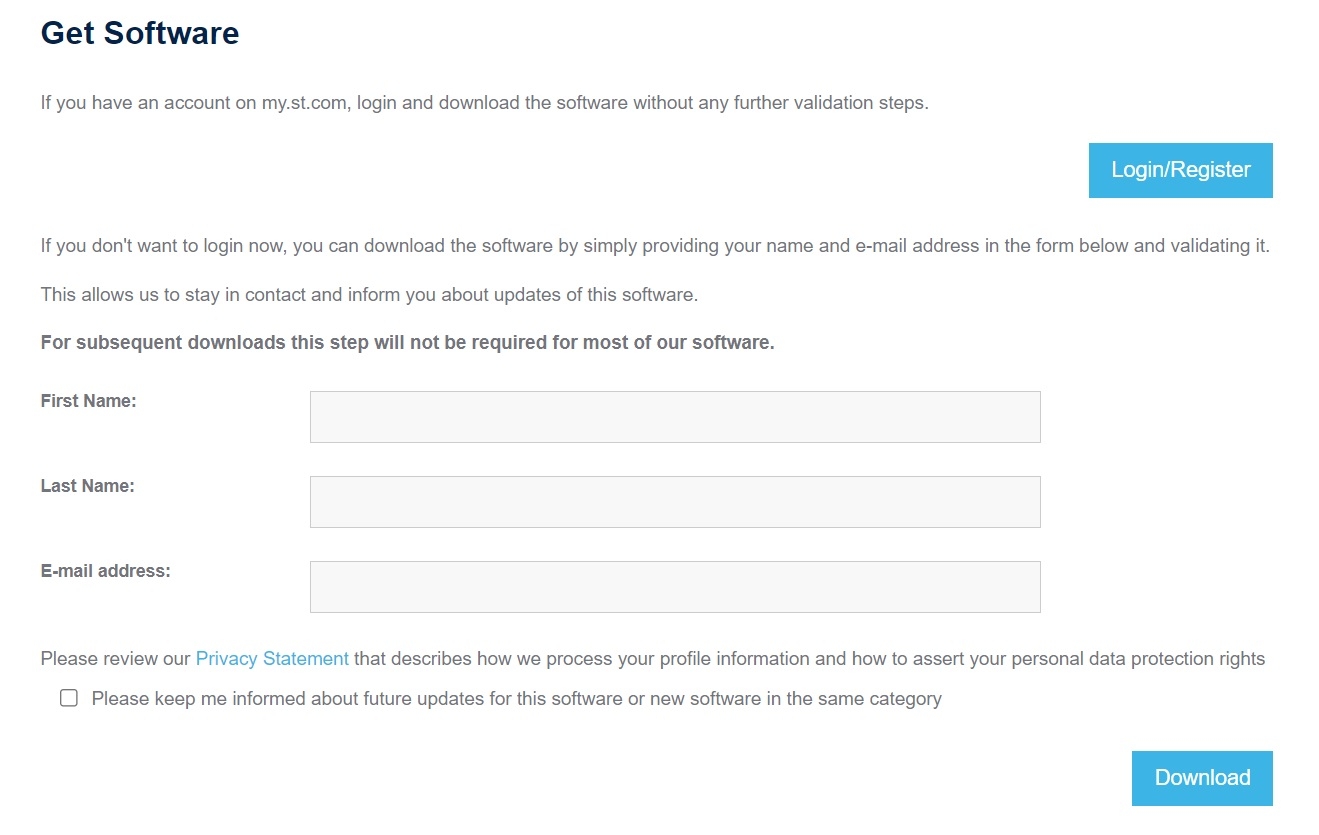The image size is (1319, 835).
Task: Click the 'without any further validation steps' text
Action: pyautogui.click(x=780, y=103)
